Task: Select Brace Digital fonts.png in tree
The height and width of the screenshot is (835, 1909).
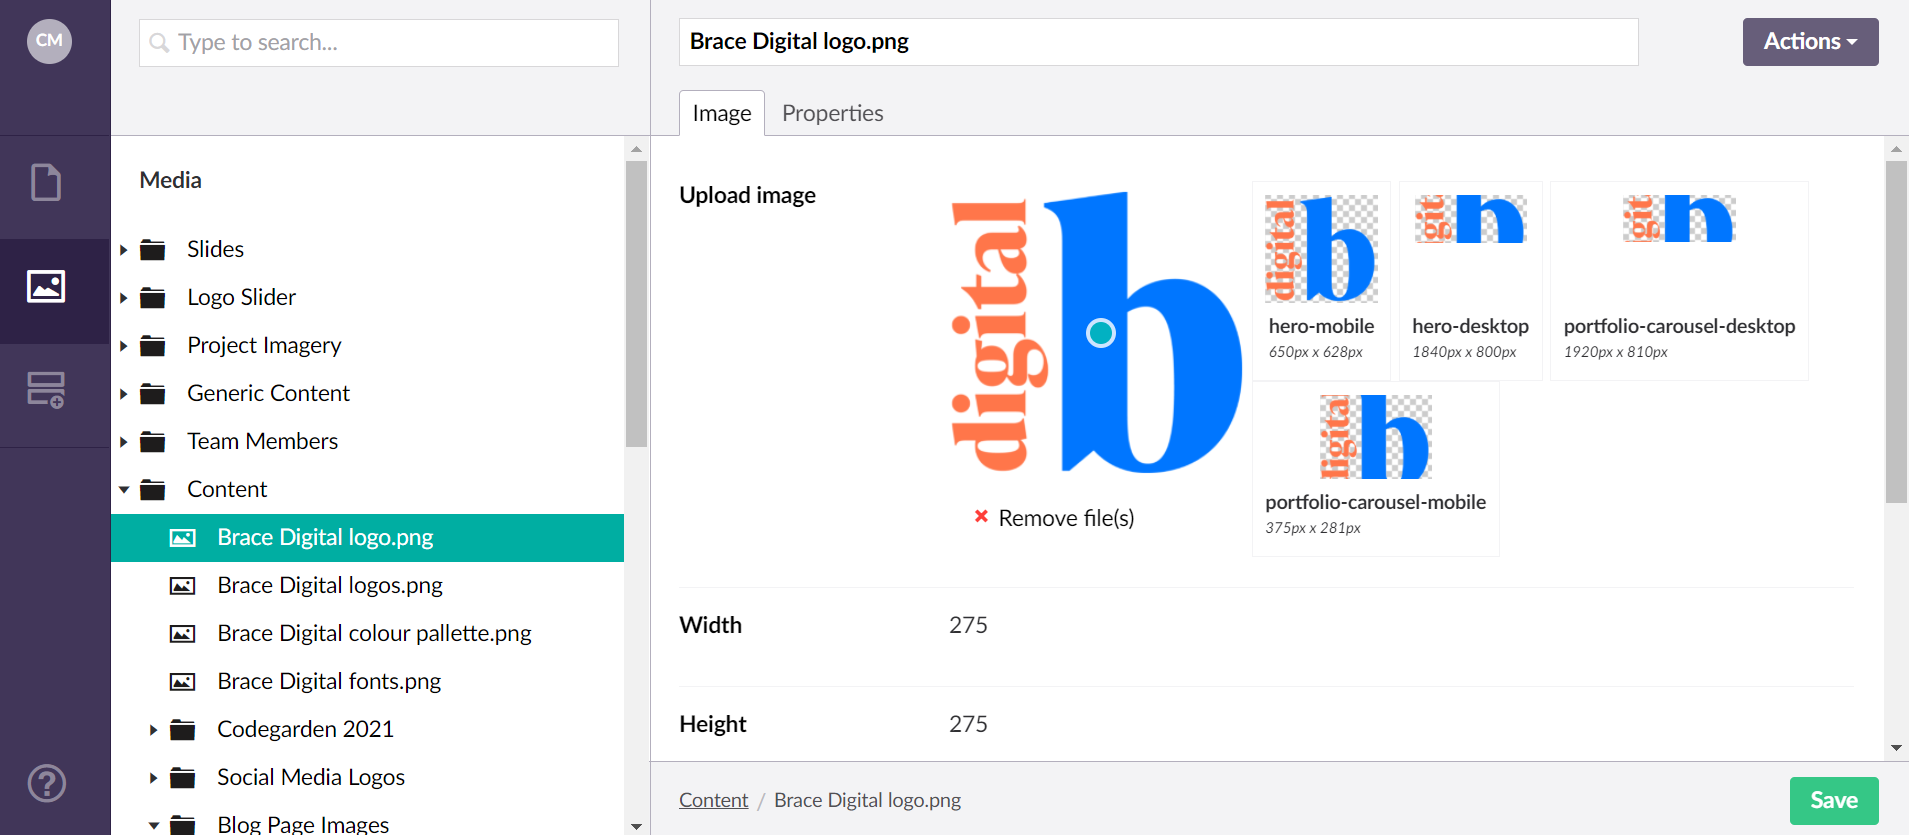Action: (329, 681)
